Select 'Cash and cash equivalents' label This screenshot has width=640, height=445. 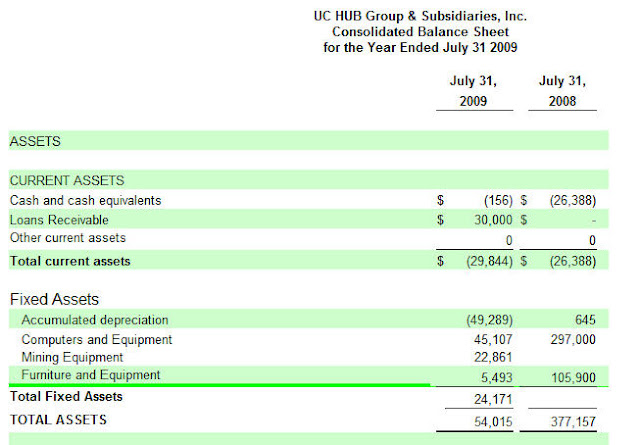pos(86,200)
